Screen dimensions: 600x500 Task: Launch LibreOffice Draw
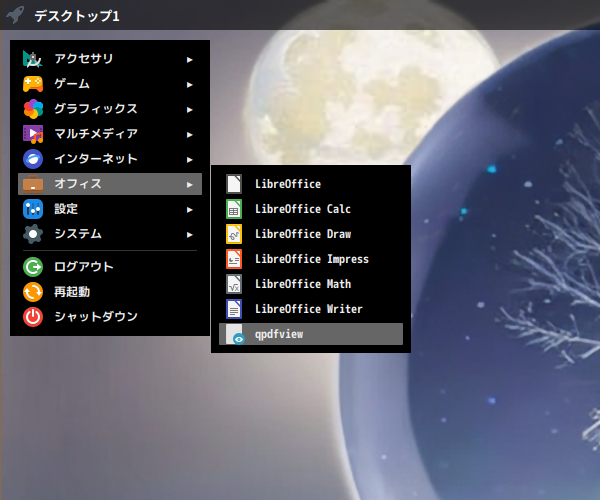311,234
